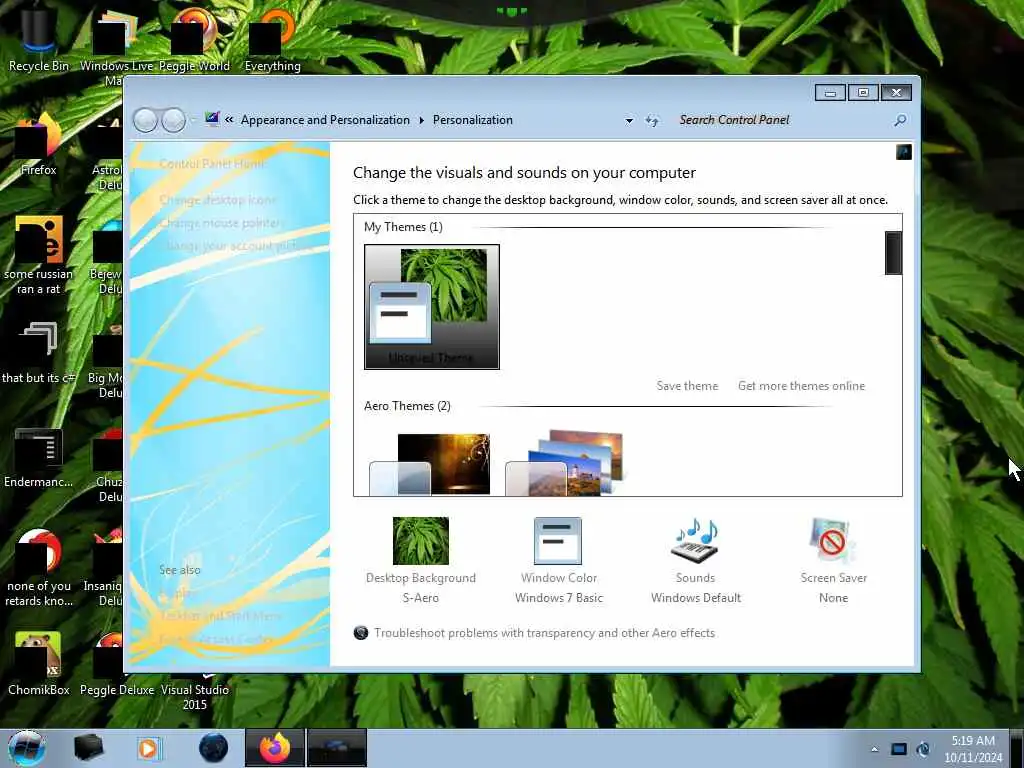
Task: Click the monitor icon in system tray
Action: coord(899,749)
